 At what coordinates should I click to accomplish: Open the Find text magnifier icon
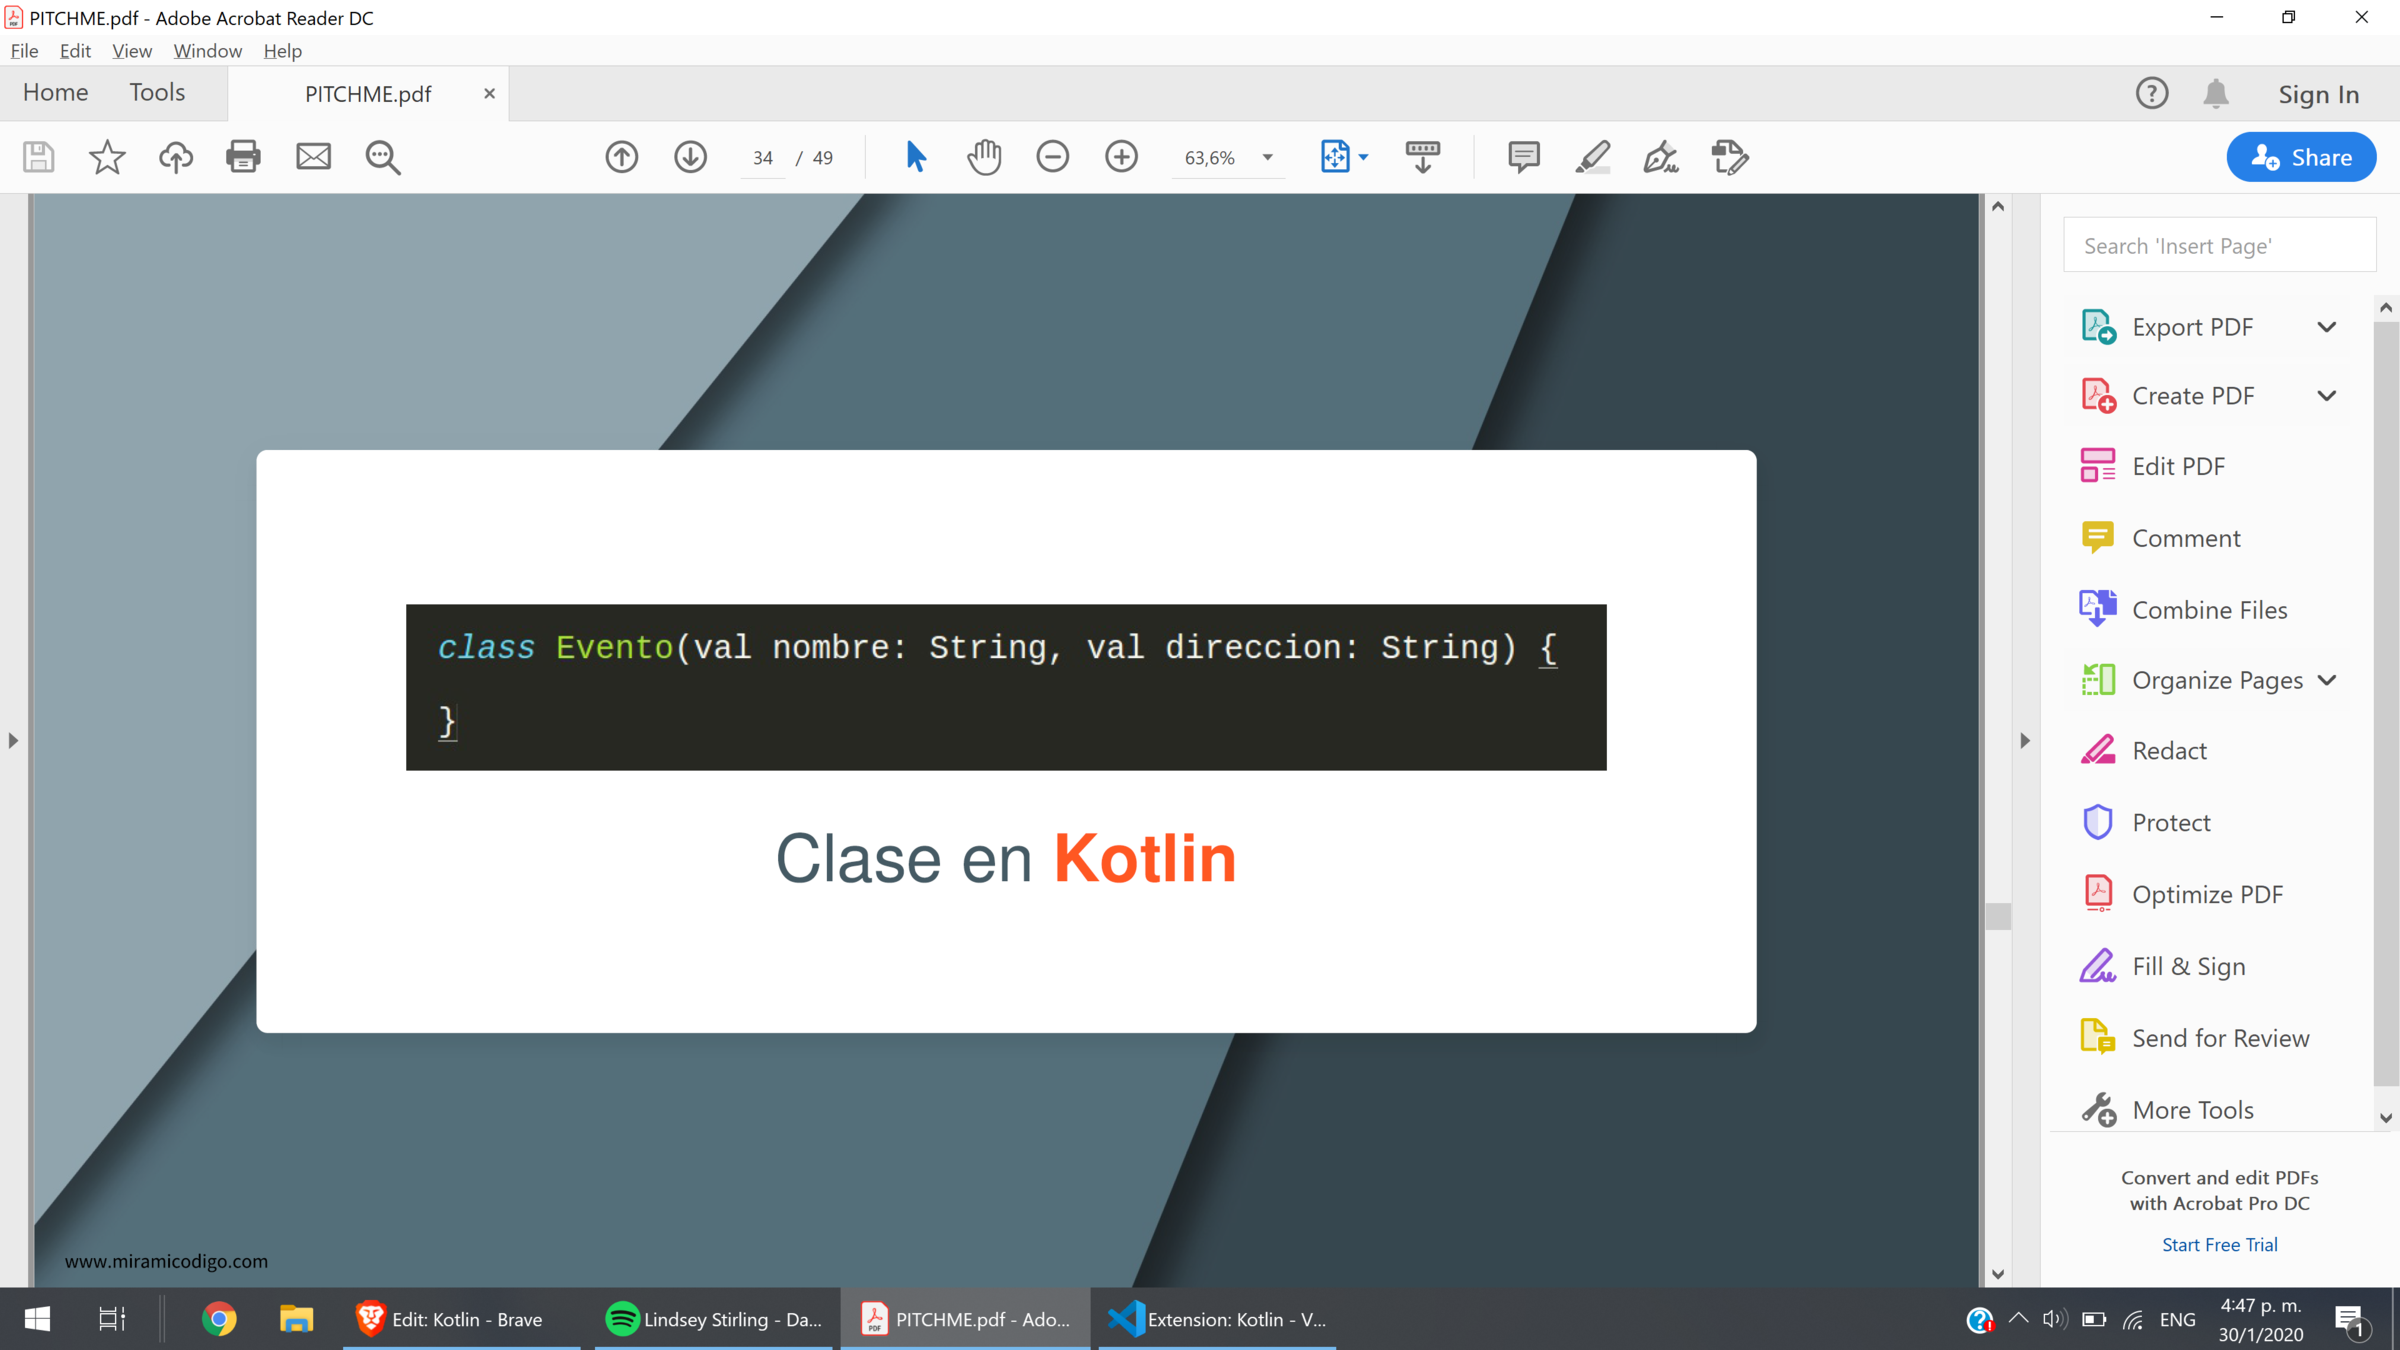point(382,157)
